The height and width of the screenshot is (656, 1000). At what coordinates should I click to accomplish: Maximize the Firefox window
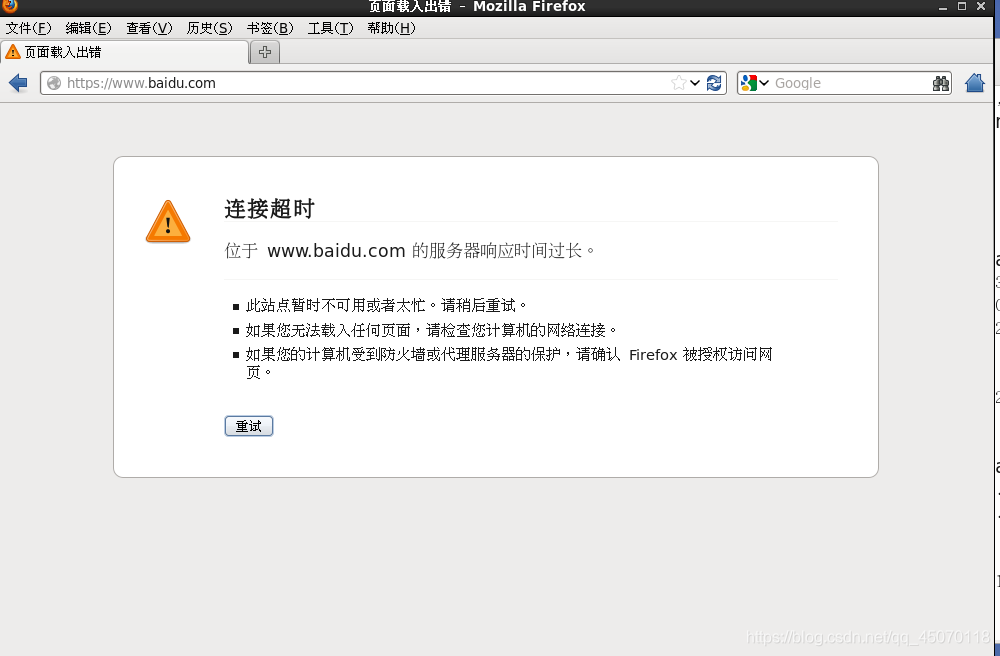click(962, 6)
